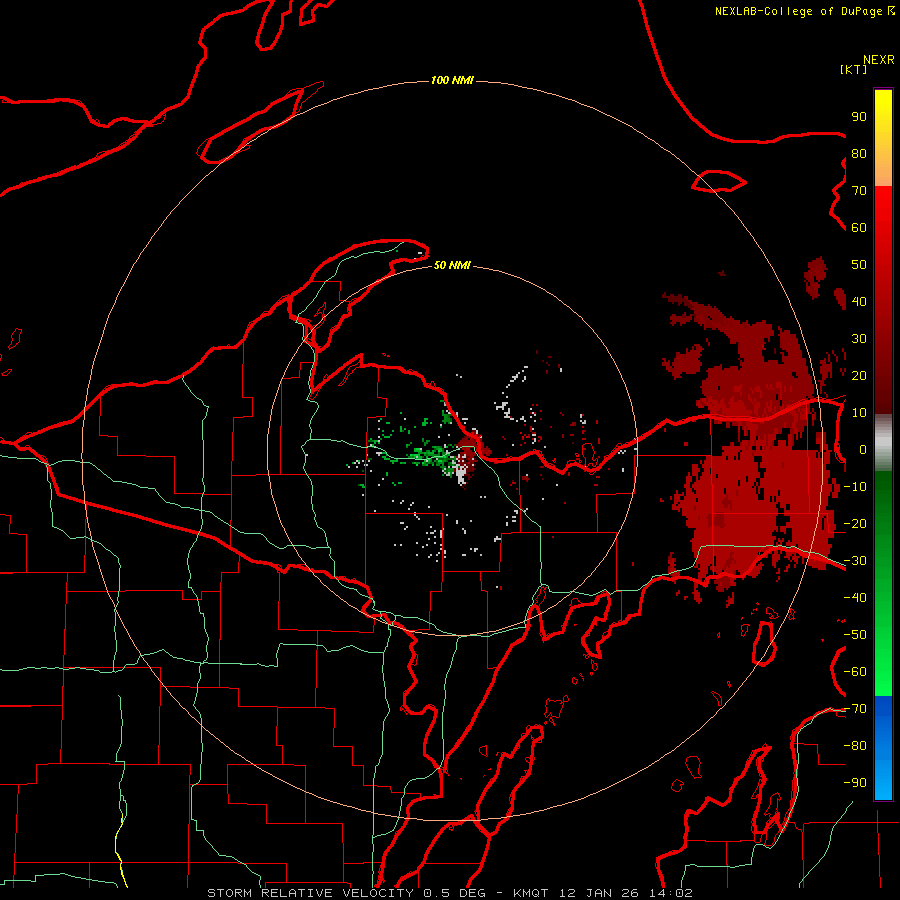
Task: Click the -50 value on the color scale
Action: (x=855, y=635)
